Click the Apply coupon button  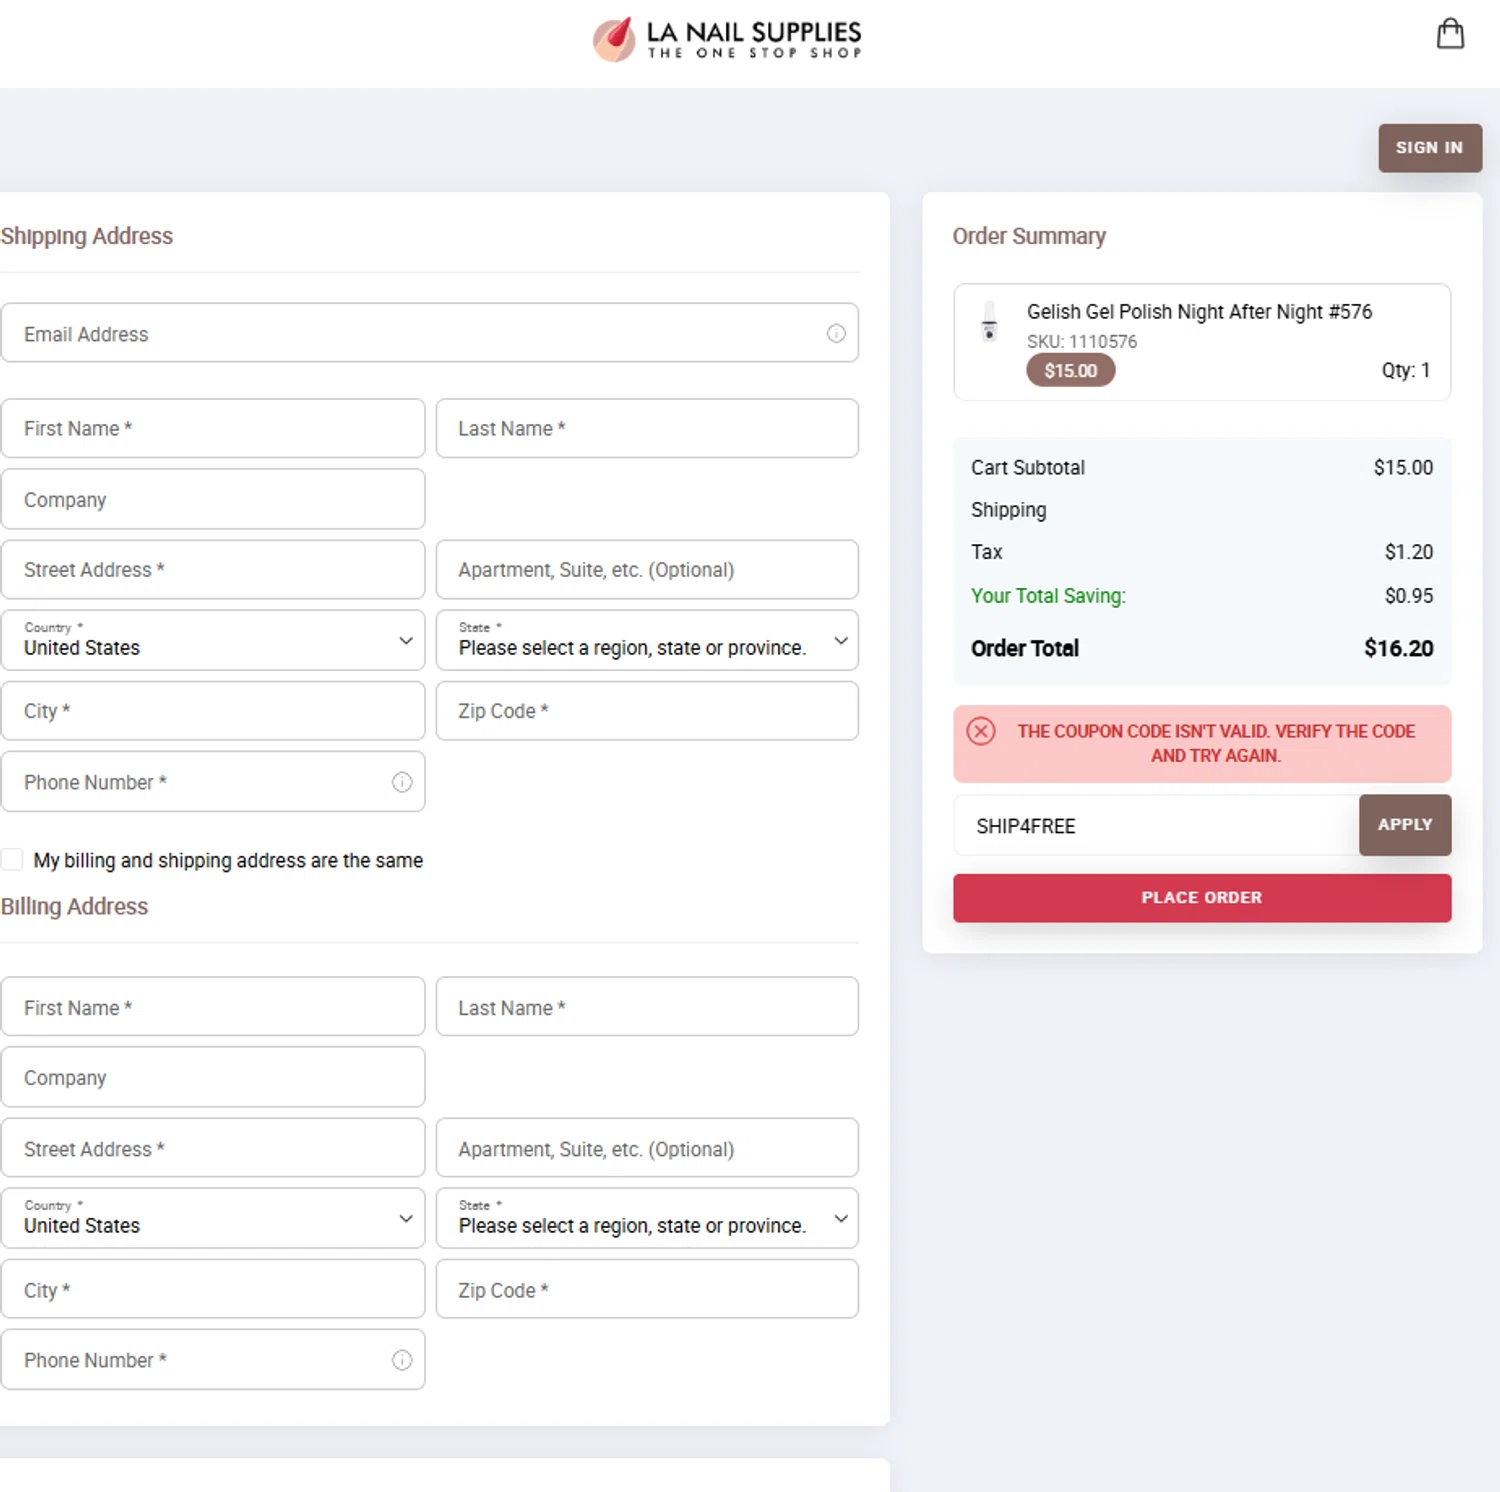tap(1405, 825)
